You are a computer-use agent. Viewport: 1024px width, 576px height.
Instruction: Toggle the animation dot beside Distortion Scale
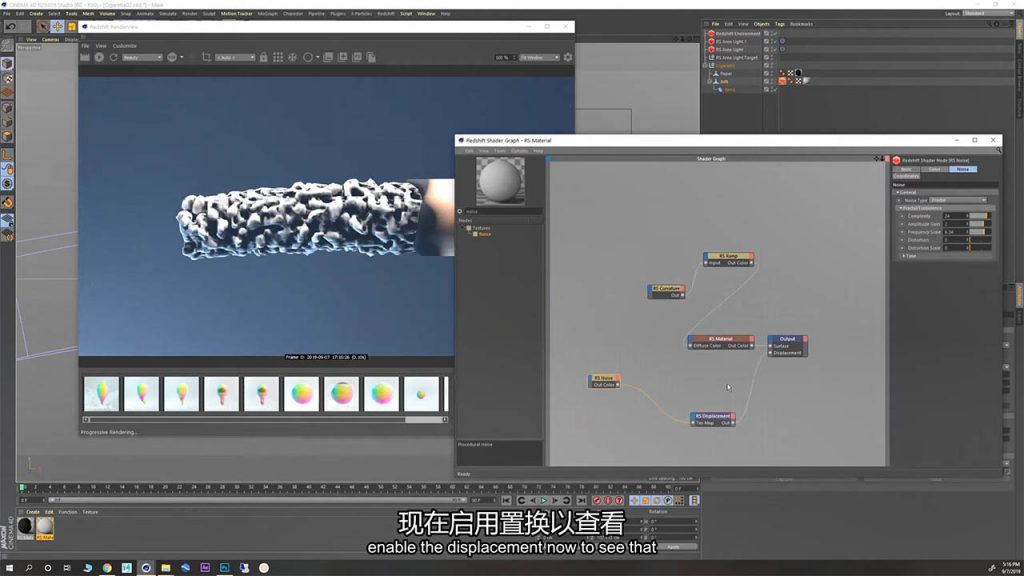[x=903, y=248]
